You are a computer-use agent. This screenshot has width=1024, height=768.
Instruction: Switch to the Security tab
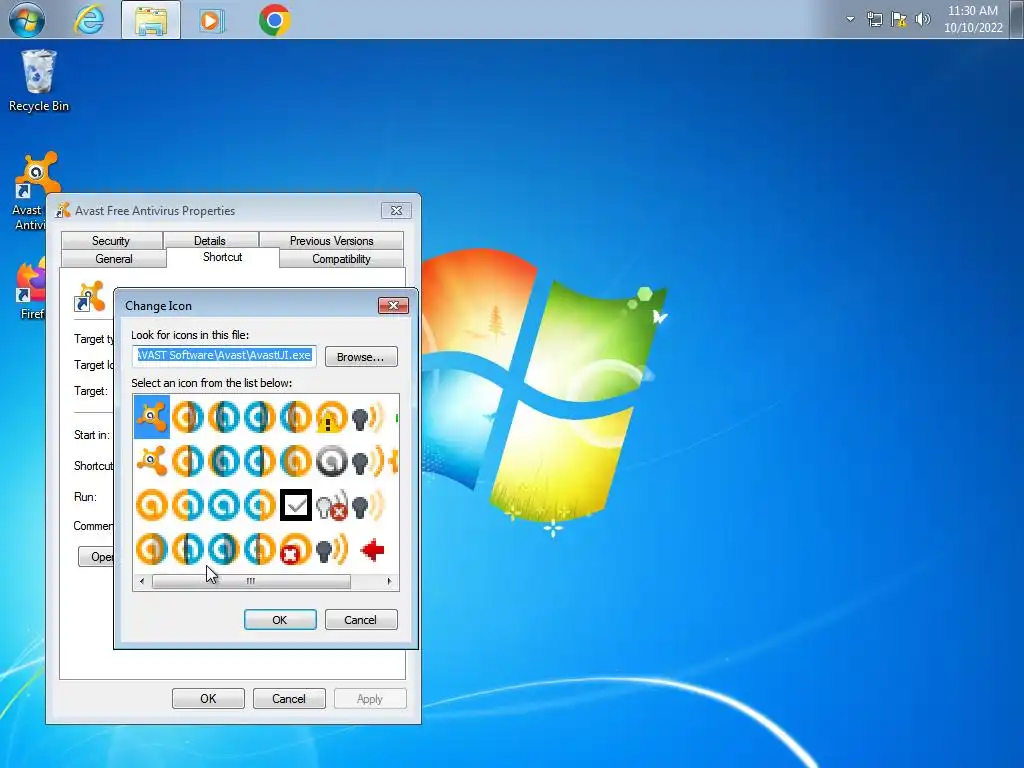click(x=111, y=240)
